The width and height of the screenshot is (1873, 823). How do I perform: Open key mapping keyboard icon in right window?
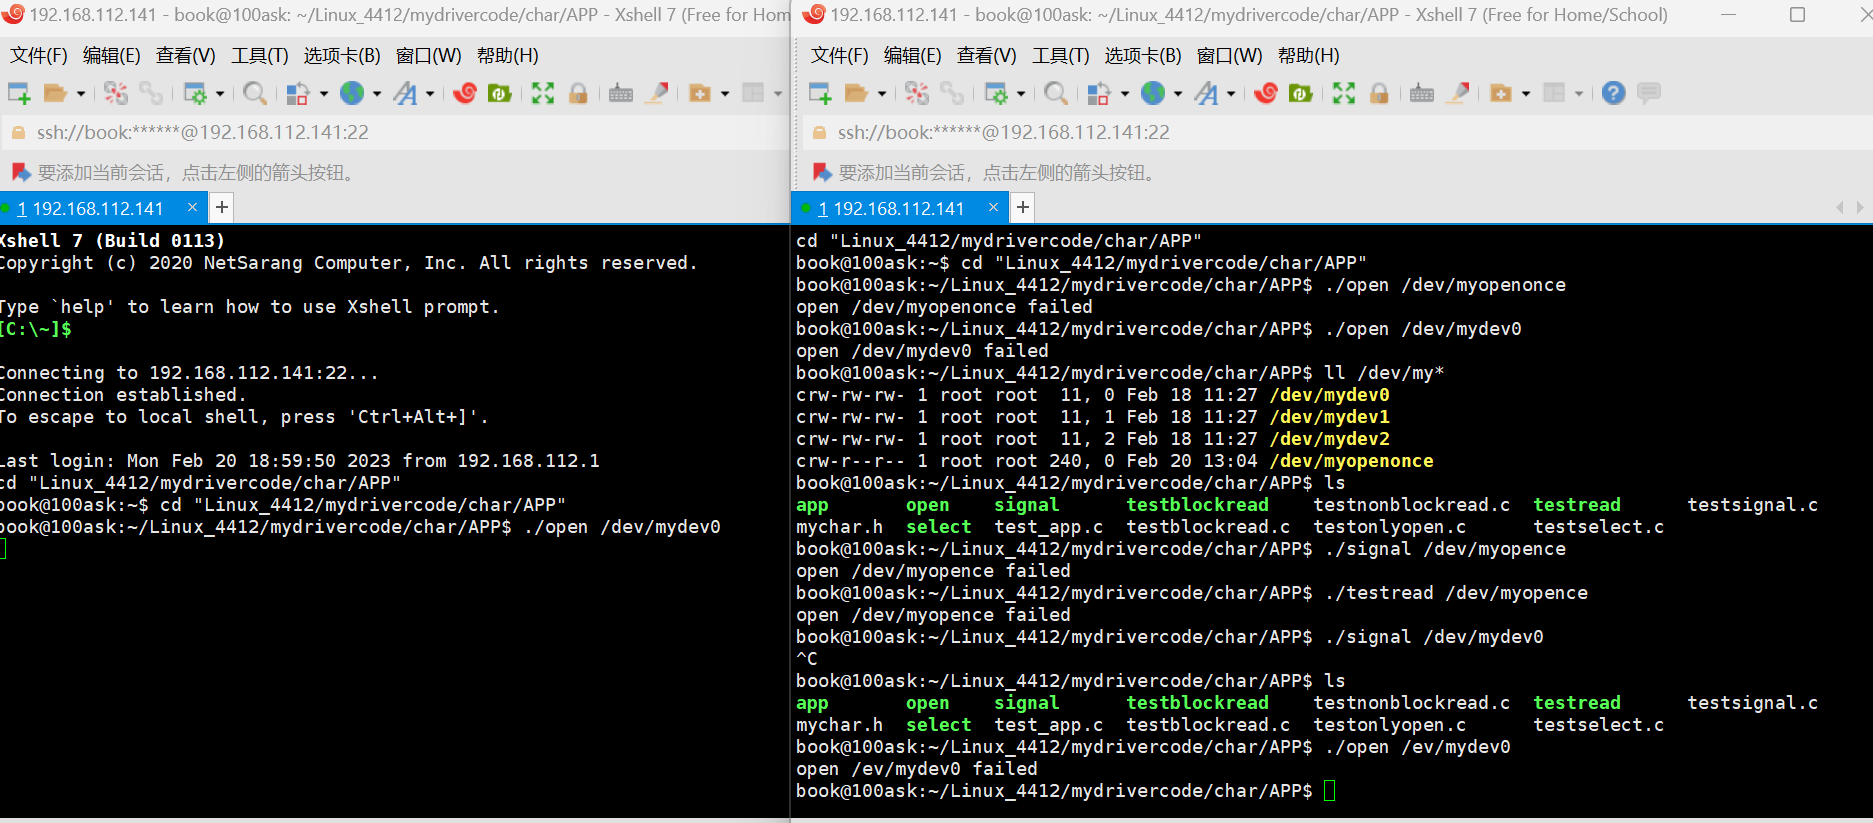[1422, 93]
